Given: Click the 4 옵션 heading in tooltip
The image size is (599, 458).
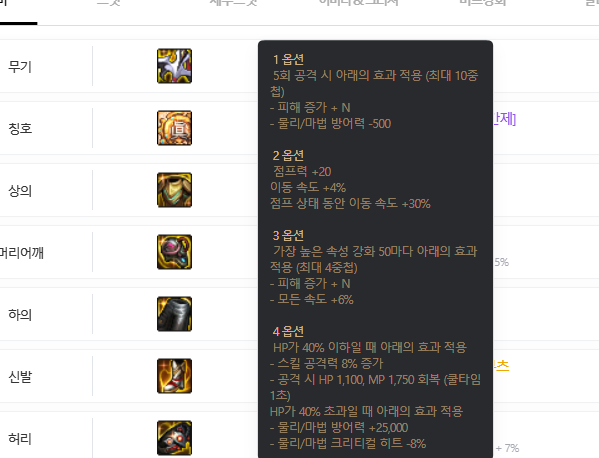Looking at the screenshot, I should pos(288,331).
